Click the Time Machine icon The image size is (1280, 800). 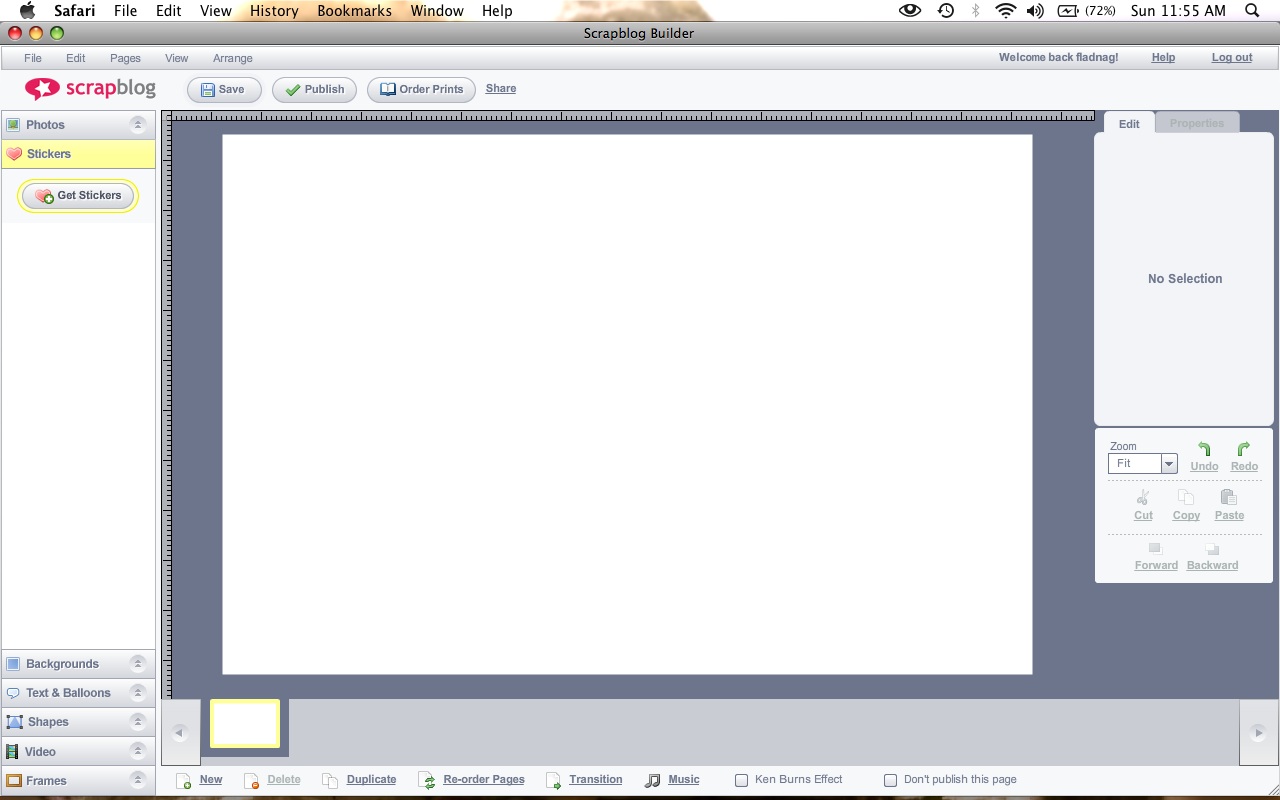pyautogui.click(x=945, y=11)
